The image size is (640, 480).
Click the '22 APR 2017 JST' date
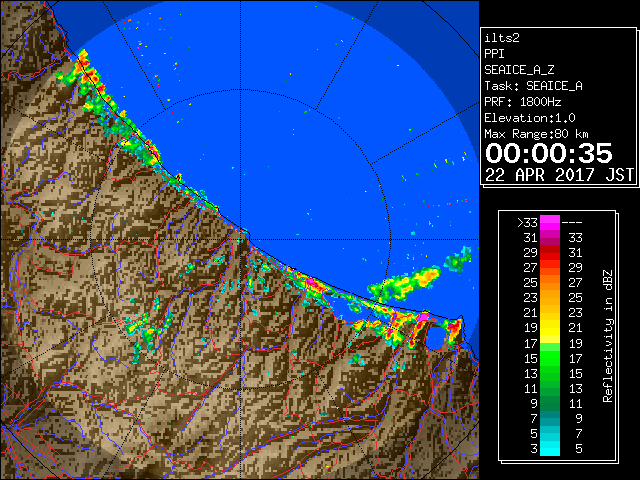pyautogui.click(x=560, y=175)
